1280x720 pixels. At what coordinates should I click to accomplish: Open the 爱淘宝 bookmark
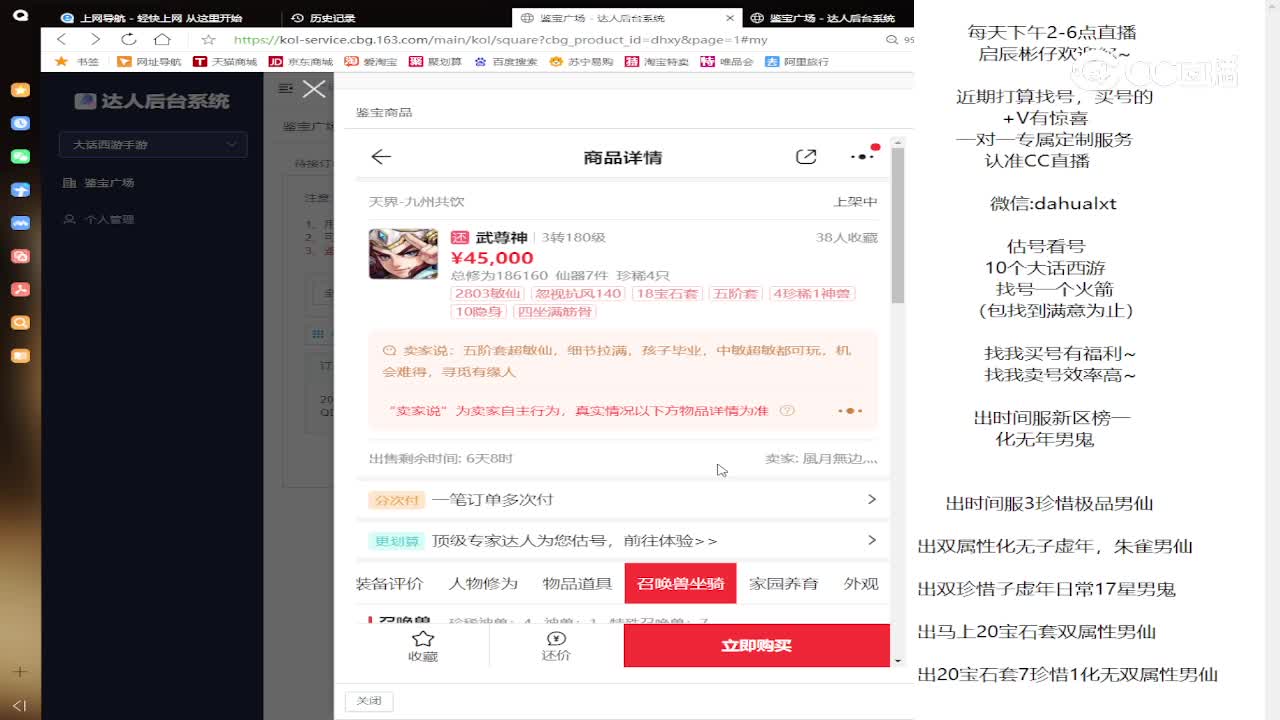(371, 61)
